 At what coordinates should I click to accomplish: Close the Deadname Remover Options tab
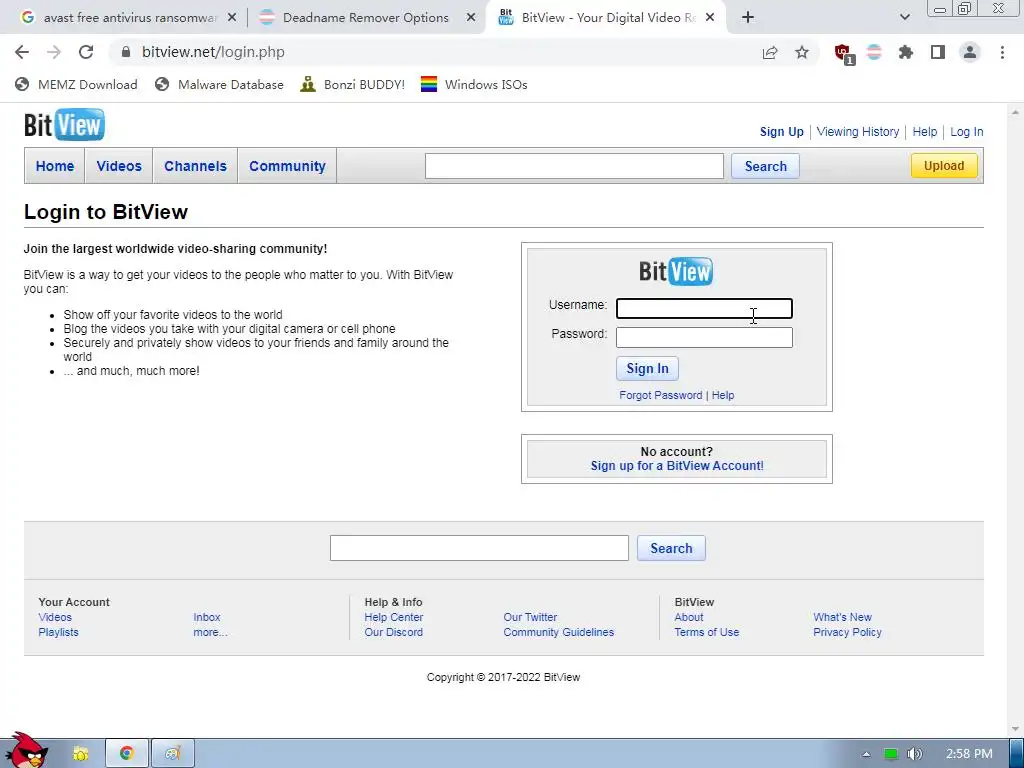tap(471, 18)
